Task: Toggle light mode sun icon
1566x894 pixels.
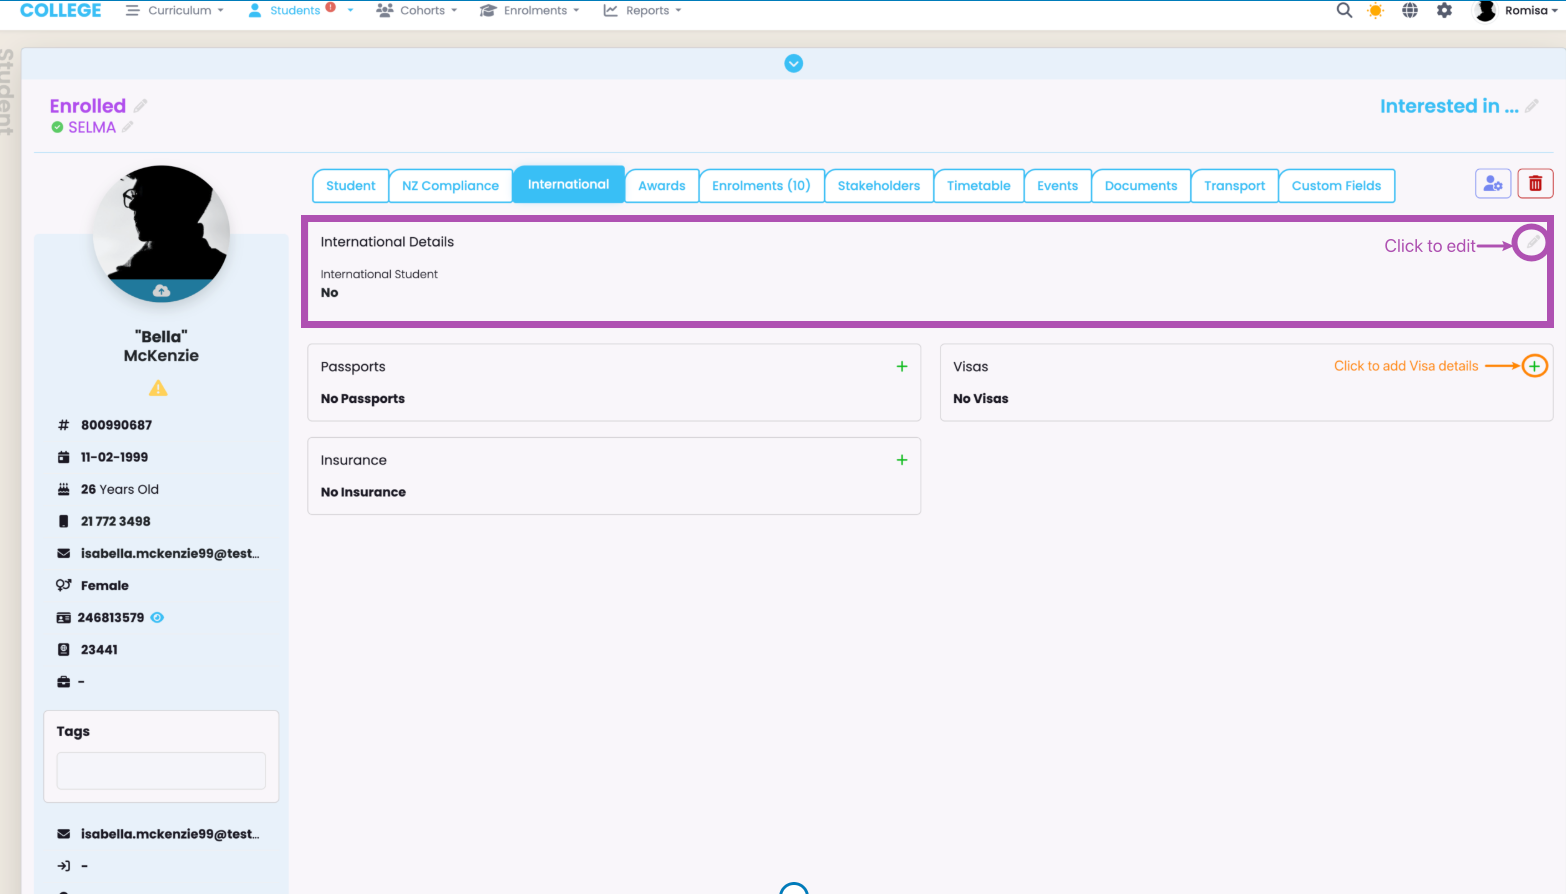Action: coord(1376,11)
